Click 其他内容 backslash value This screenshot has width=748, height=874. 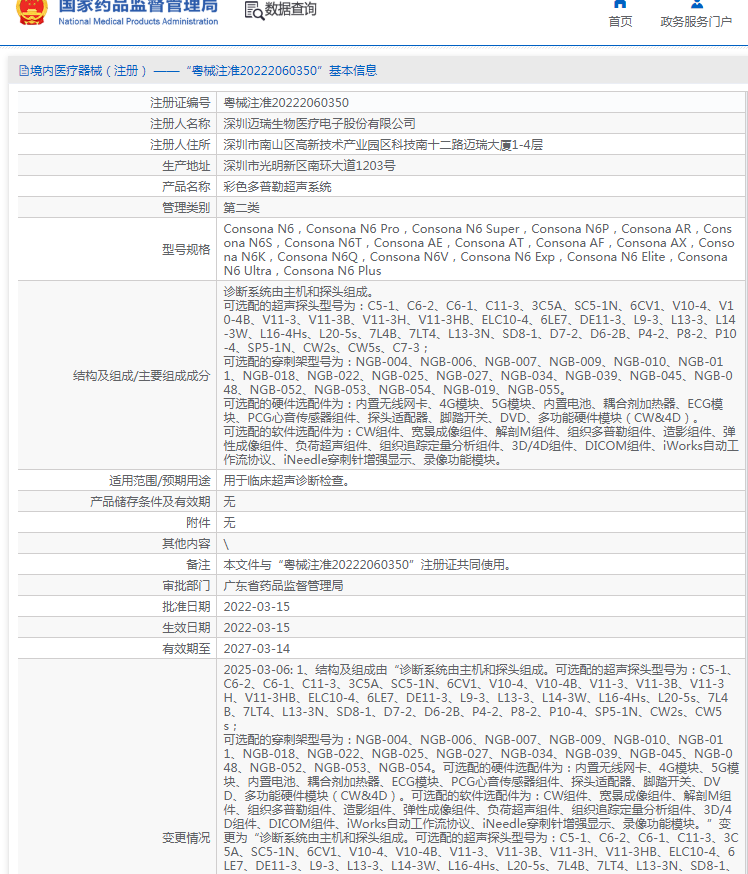tap(226, 544)
